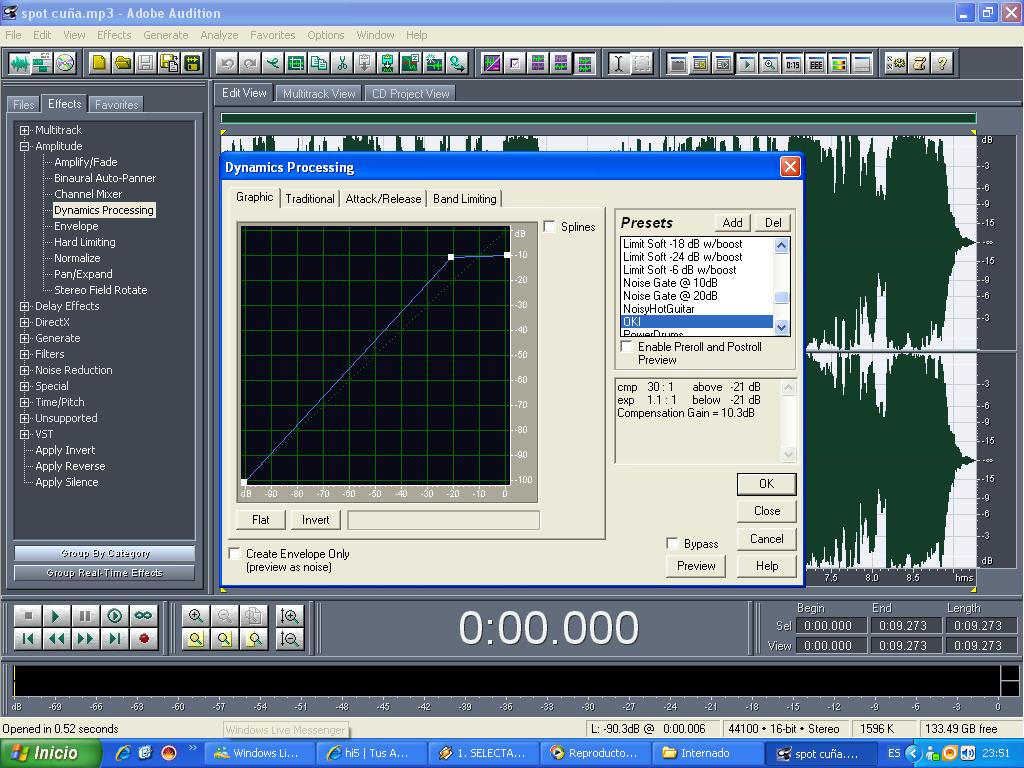Click the Loop playback infinity icon

point(144,616)
